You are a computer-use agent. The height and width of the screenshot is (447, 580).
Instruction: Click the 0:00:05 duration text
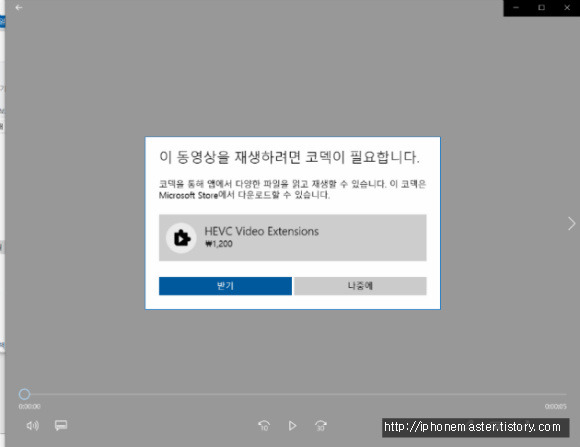tap(556, 406)
